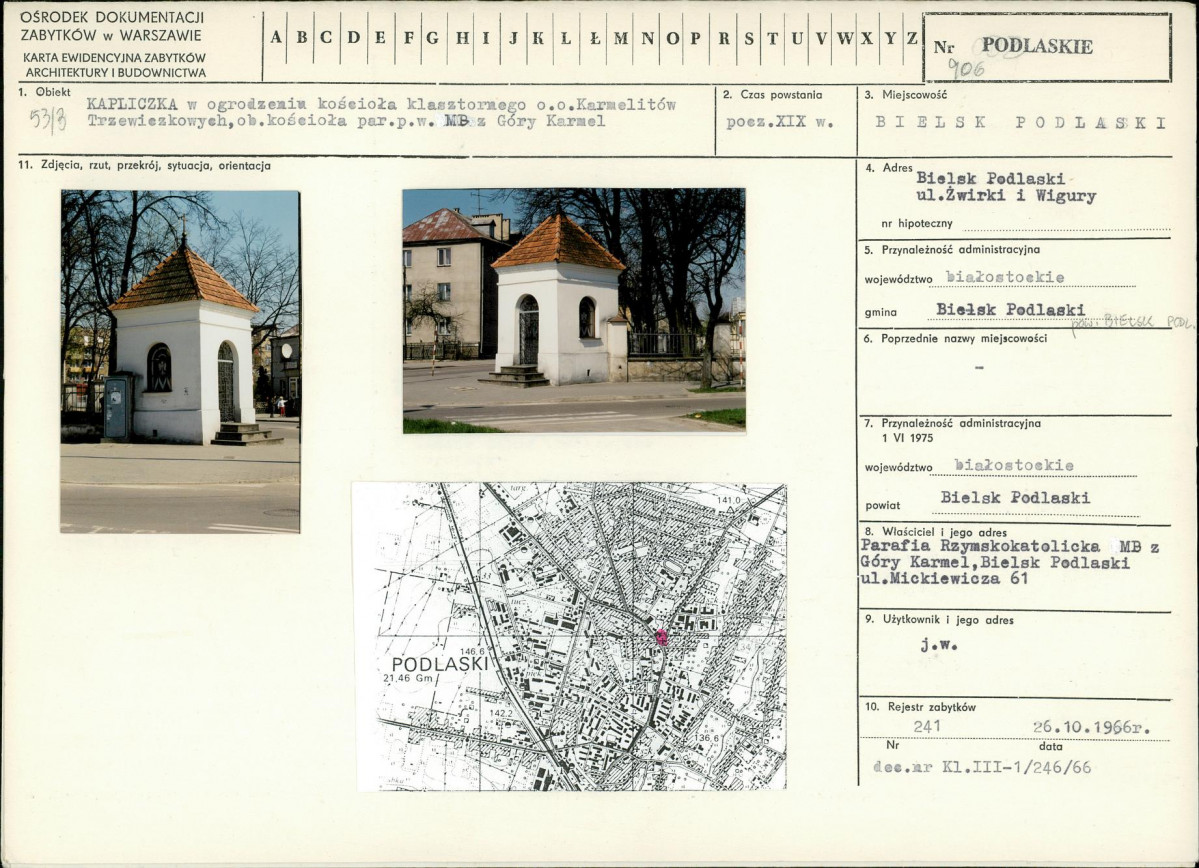The width and height of the screenshot is (1199, 868).
Task: Click the Bielsk Podlaski situation map
Action: [570, 636]
